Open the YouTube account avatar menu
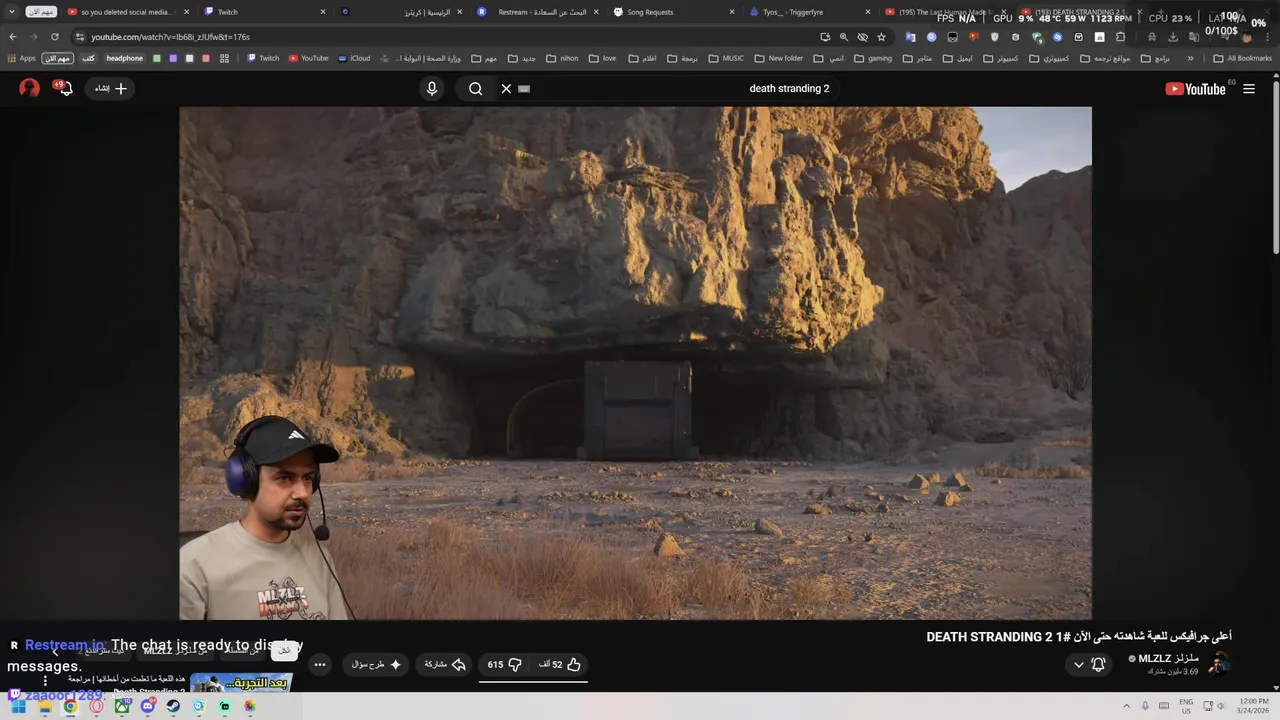The image size is (1280, 720). coord(30,88)
